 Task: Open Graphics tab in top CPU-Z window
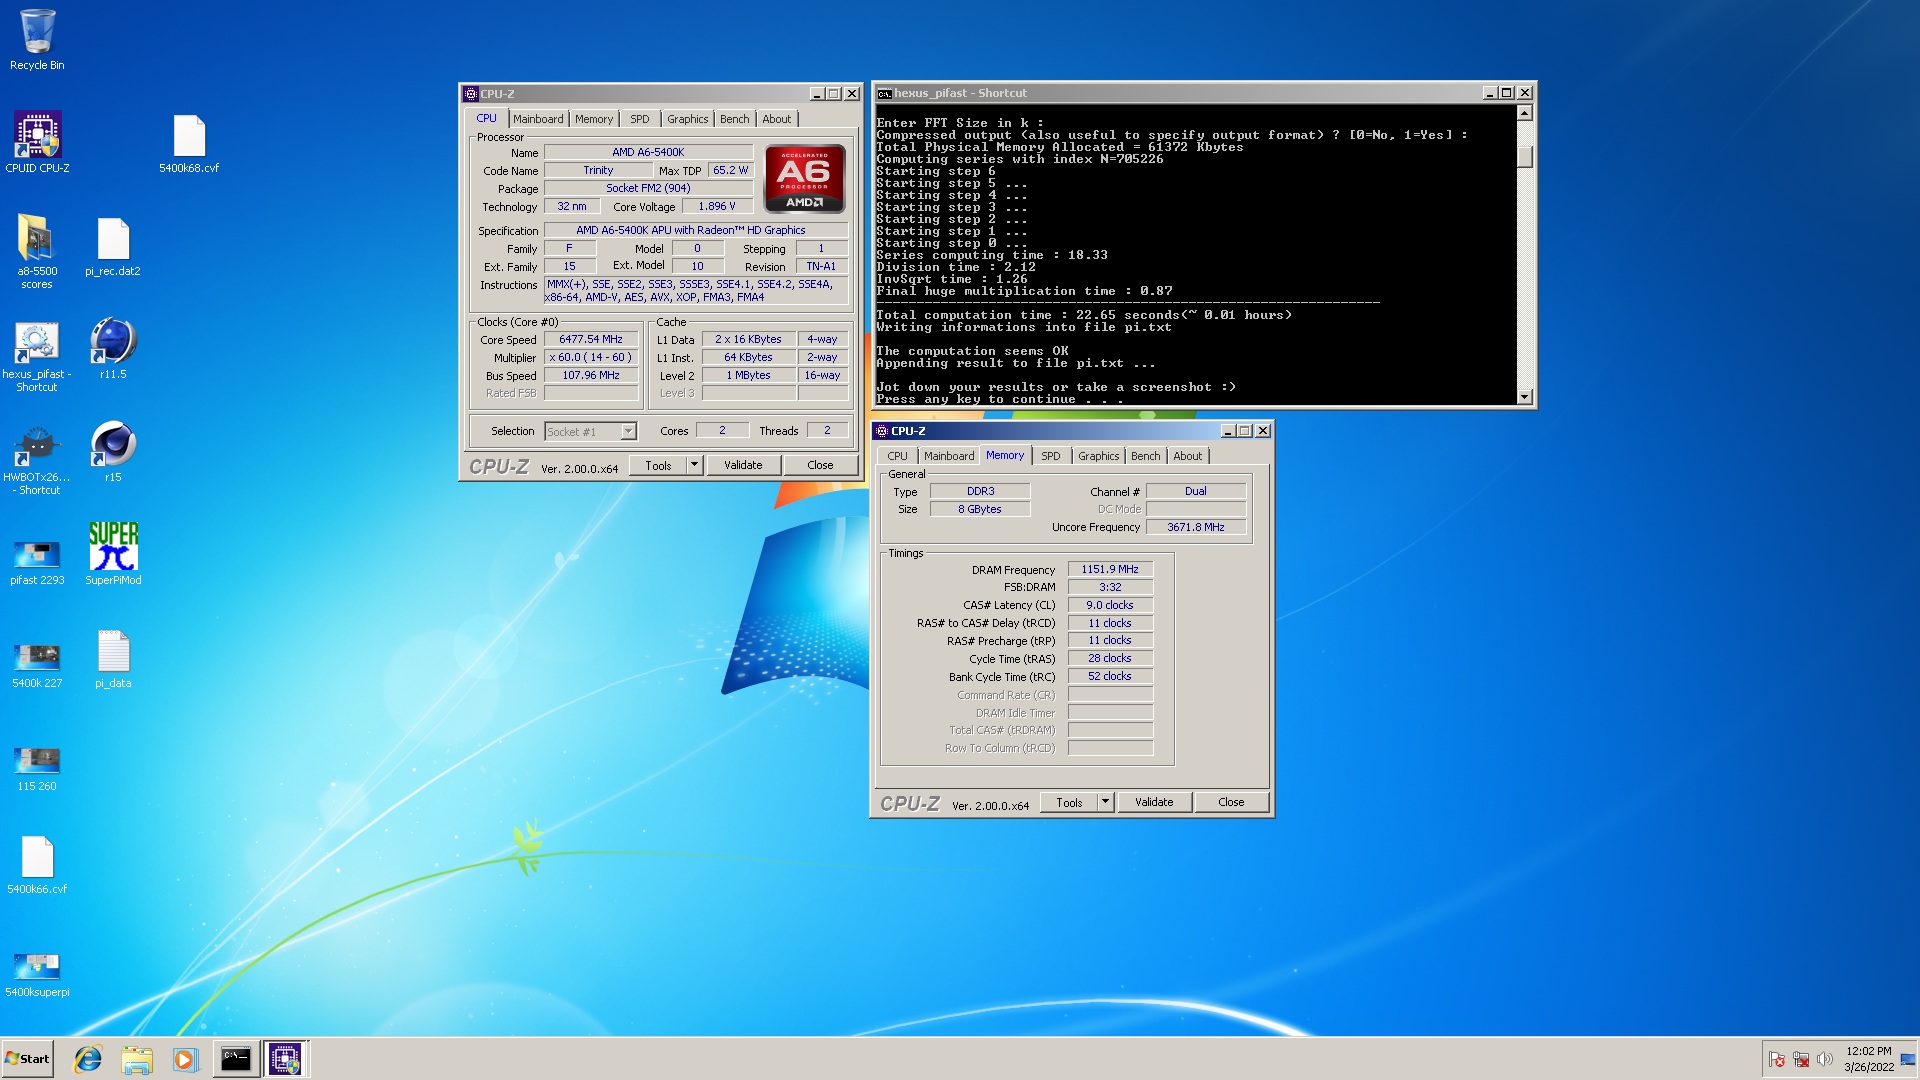pos(688,119)
